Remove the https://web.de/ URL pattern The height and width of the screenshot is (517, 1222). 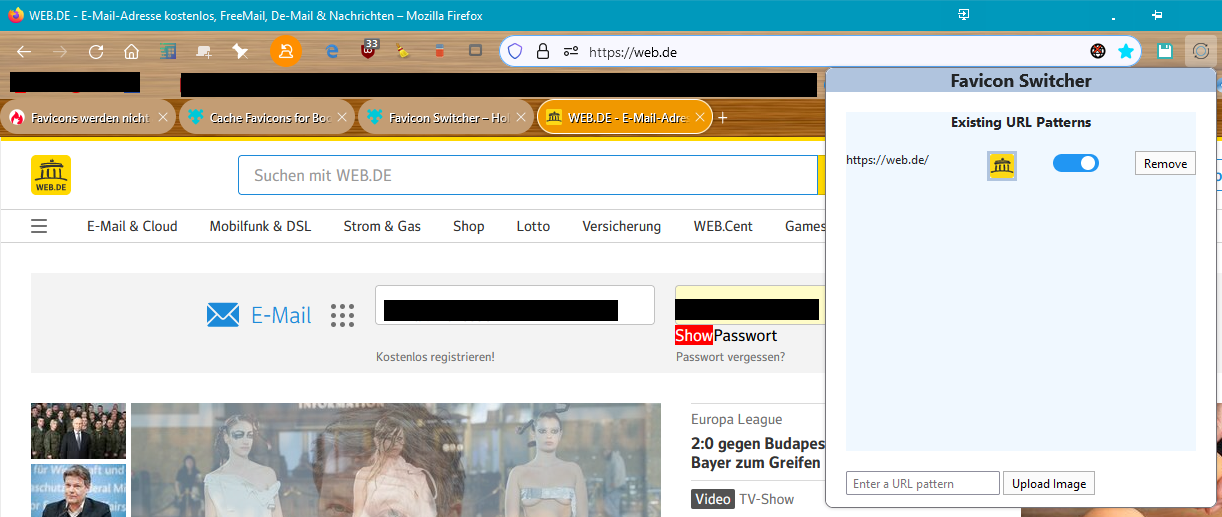pos(1165,163)
